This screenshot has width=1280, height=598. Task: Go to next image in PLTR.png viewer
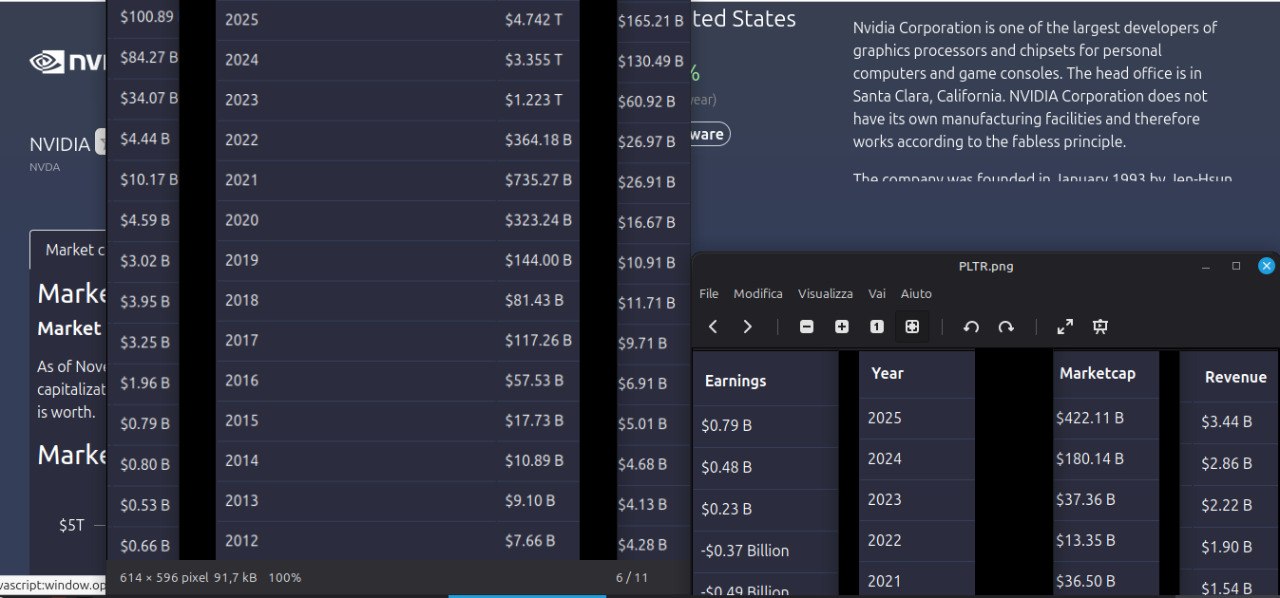(x=747, y=327)
